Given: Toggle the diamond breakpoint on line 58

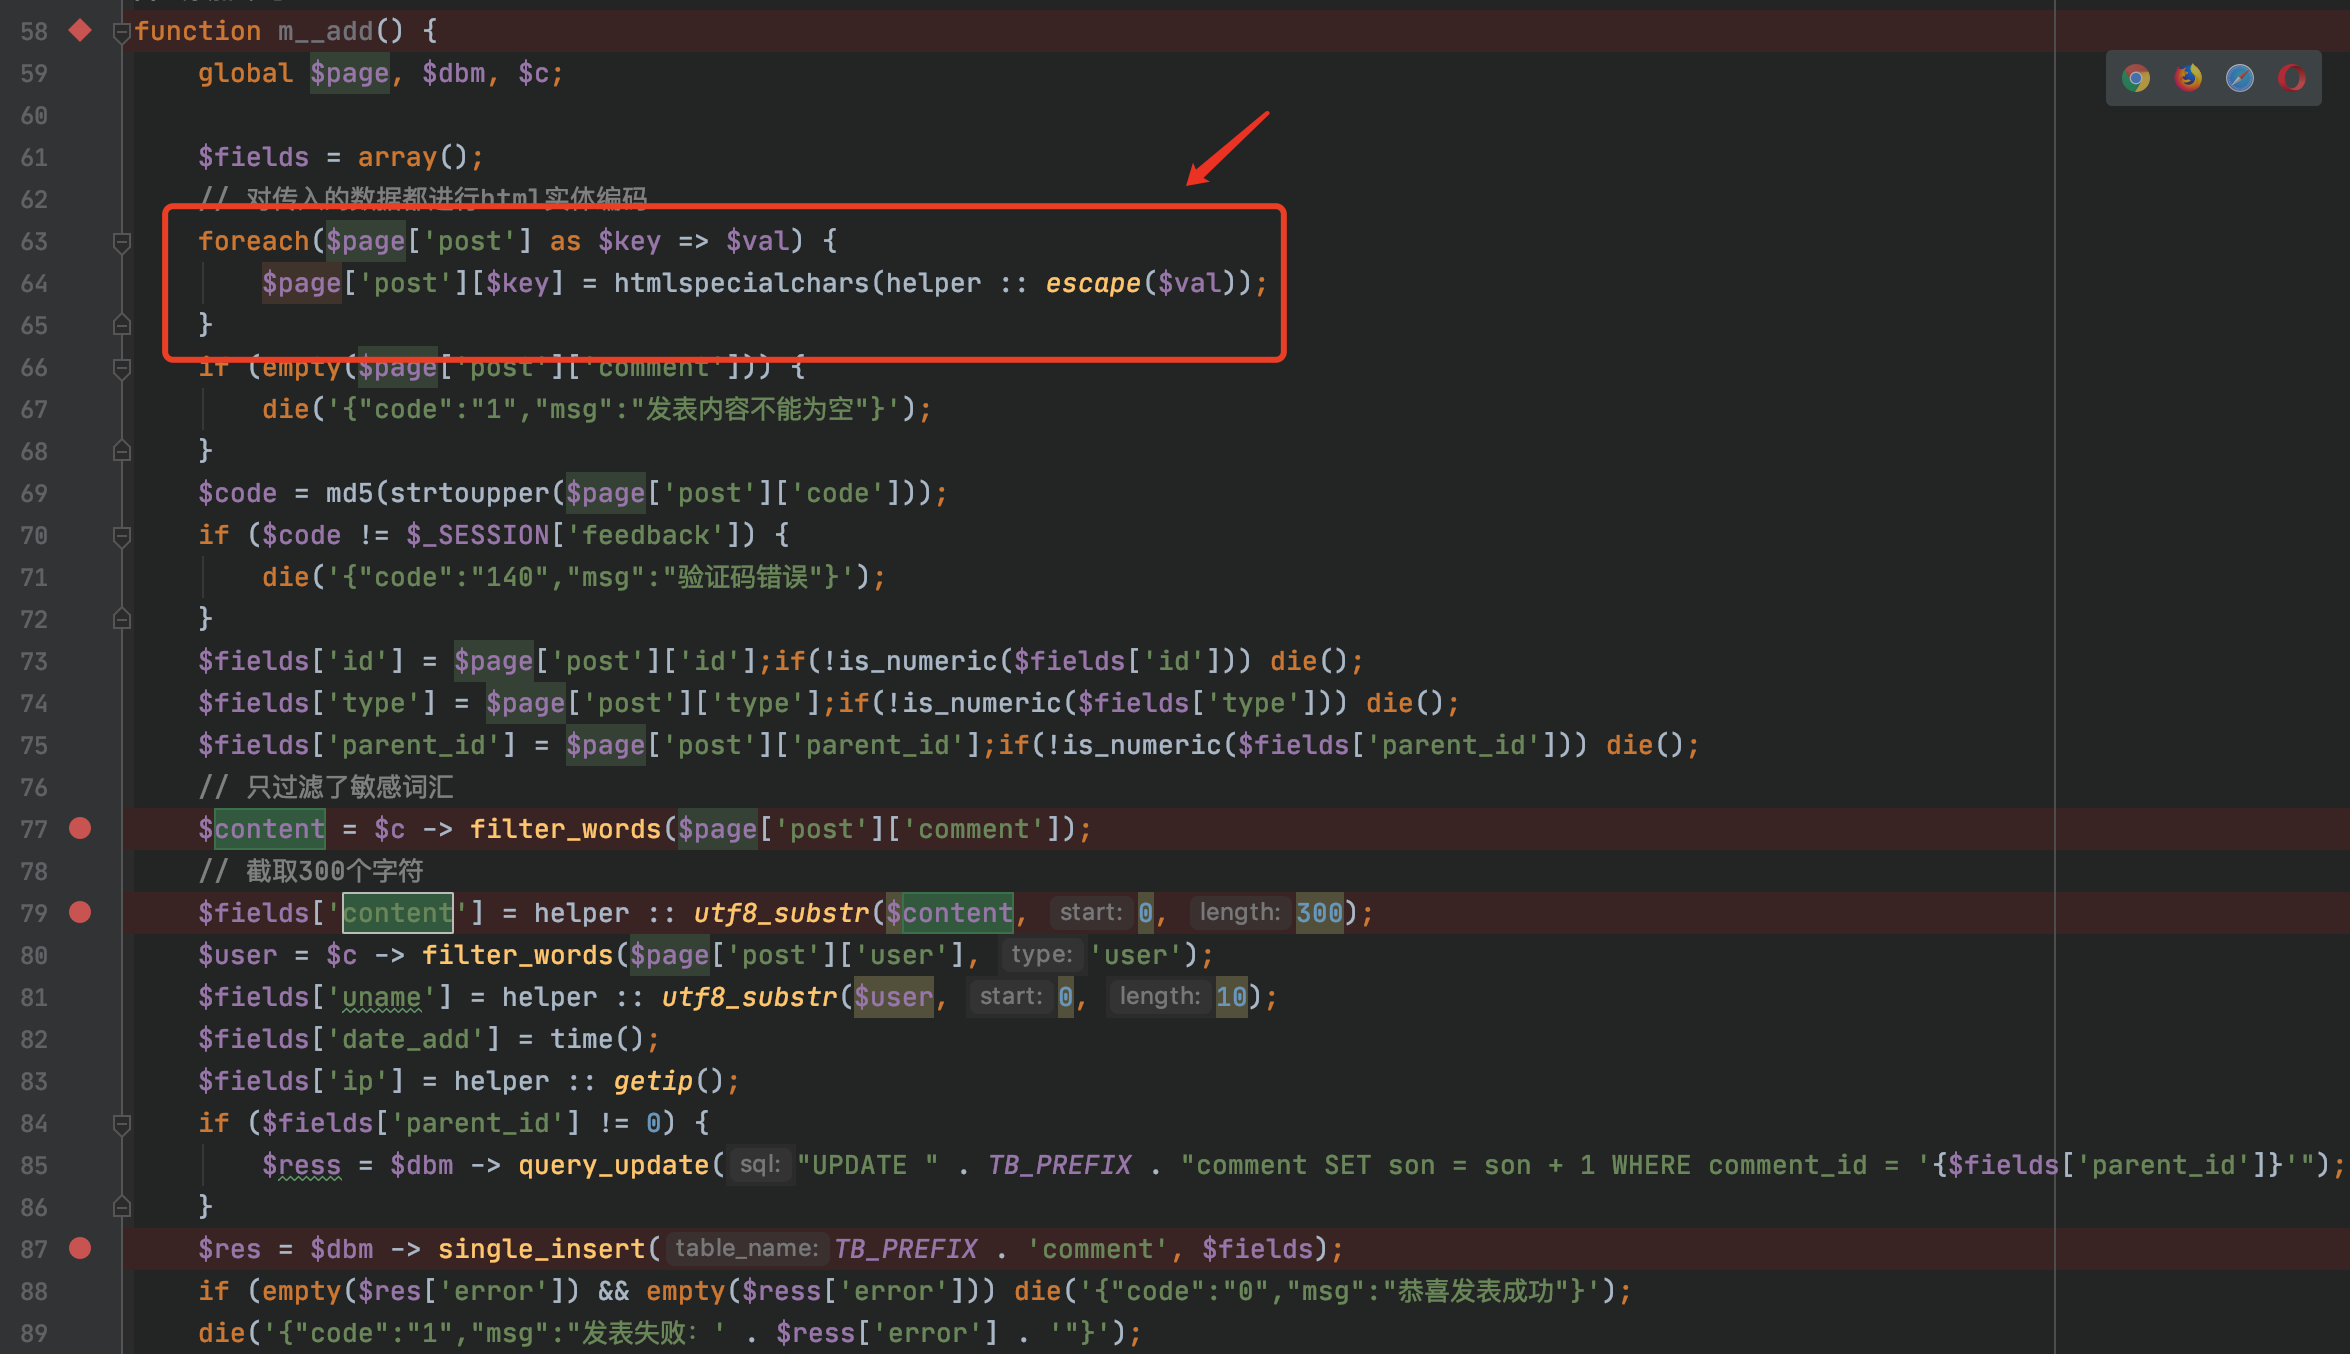Looking at the screenshot, I should 80,31.
